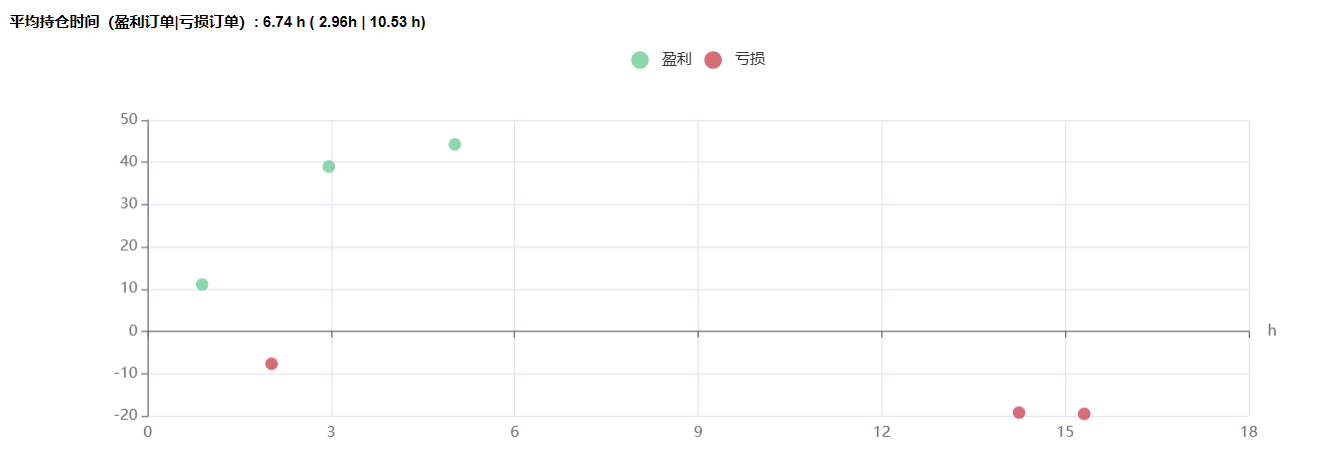Select the green profit point at 3 hours
Screen dimensions: 1321x468
(329, 167)
